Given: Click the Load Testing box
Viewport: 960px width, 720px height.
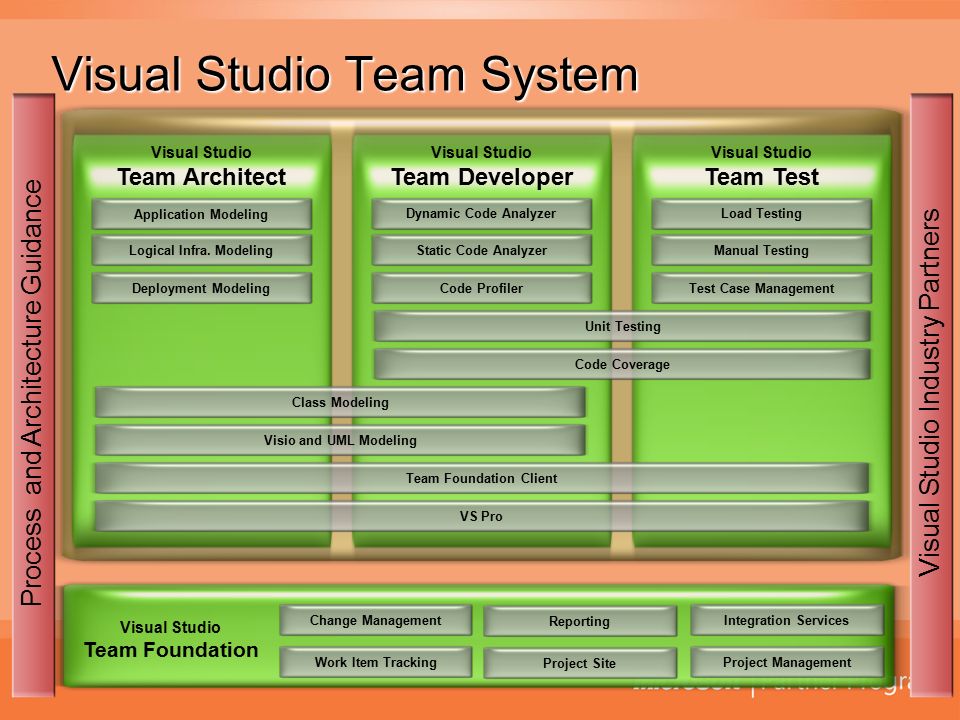Looking at the screenshot, I should click(761, 214).
